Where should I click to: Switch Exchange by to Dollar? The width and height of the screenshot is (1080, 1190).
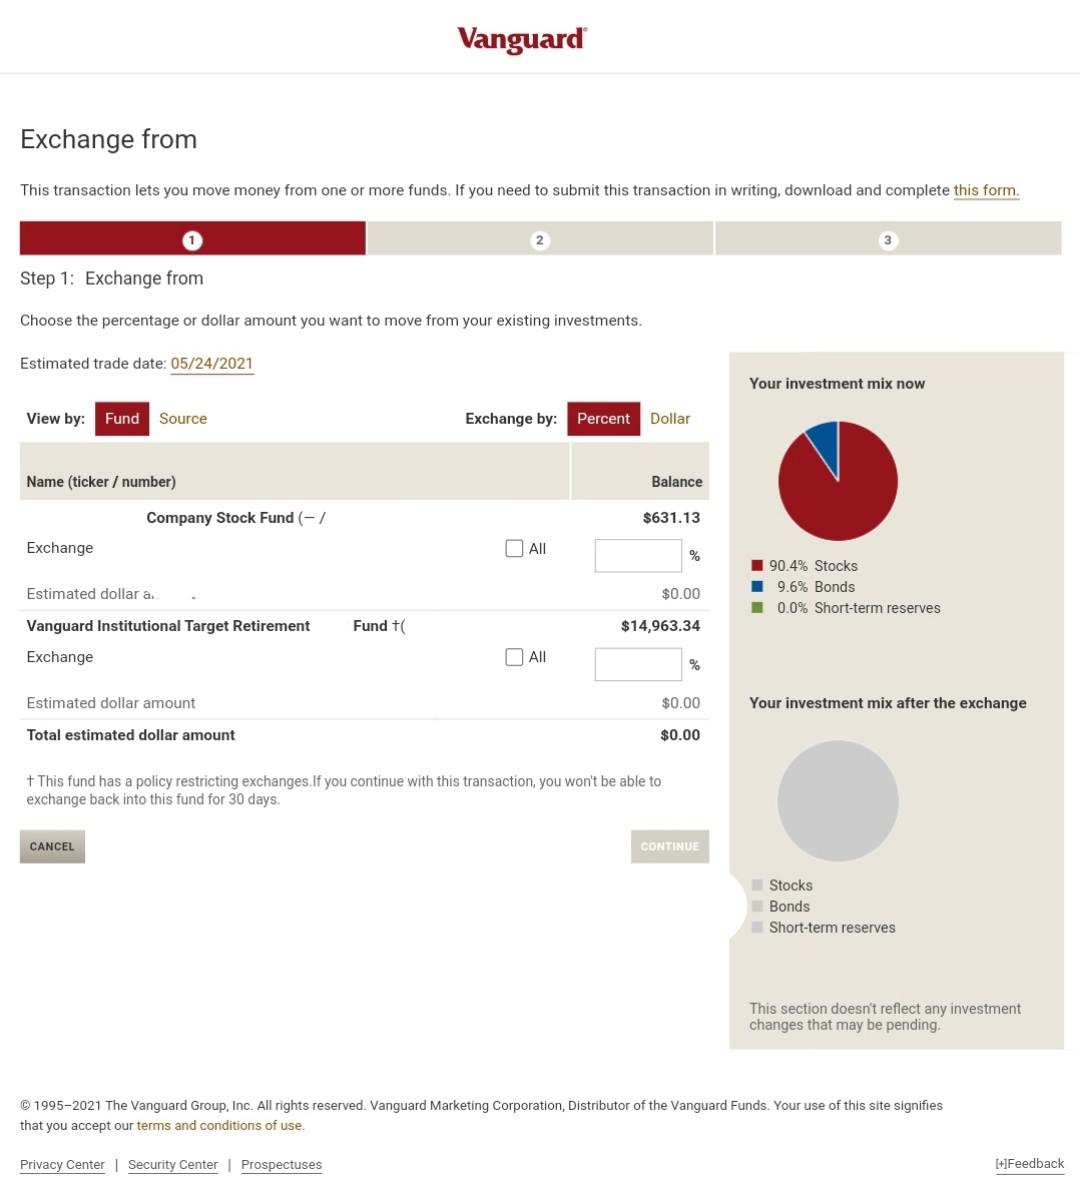point(669,418)
